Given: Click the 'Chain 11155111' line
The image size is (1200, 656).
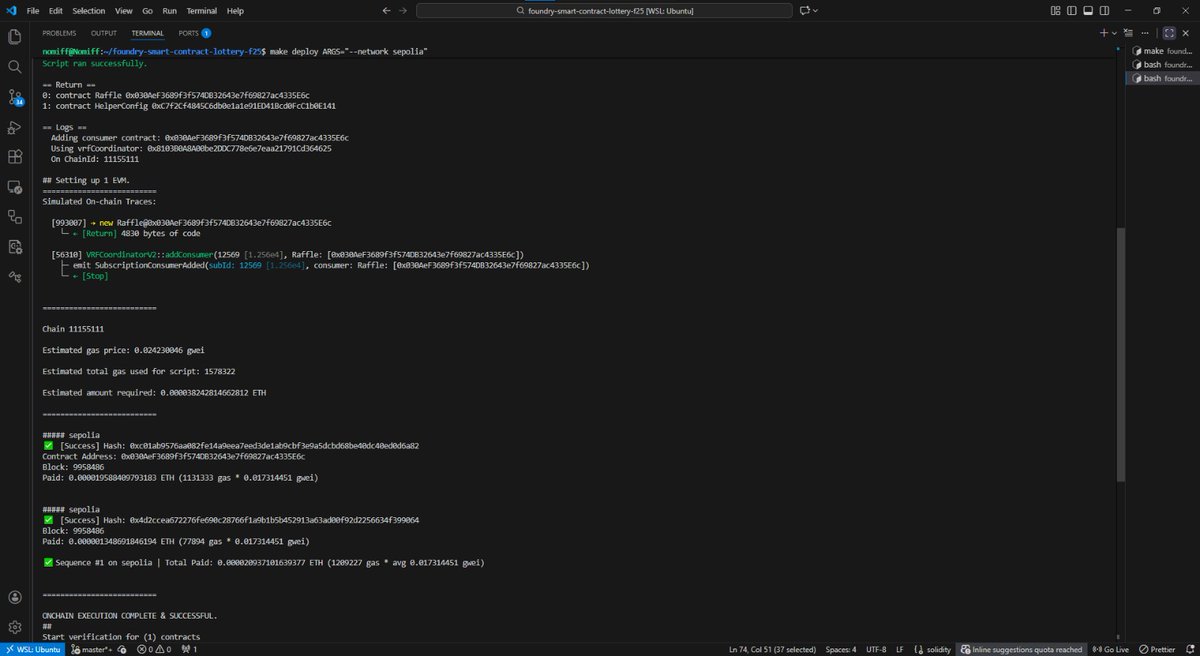Looking at the screenshot, I should (73, 328).
